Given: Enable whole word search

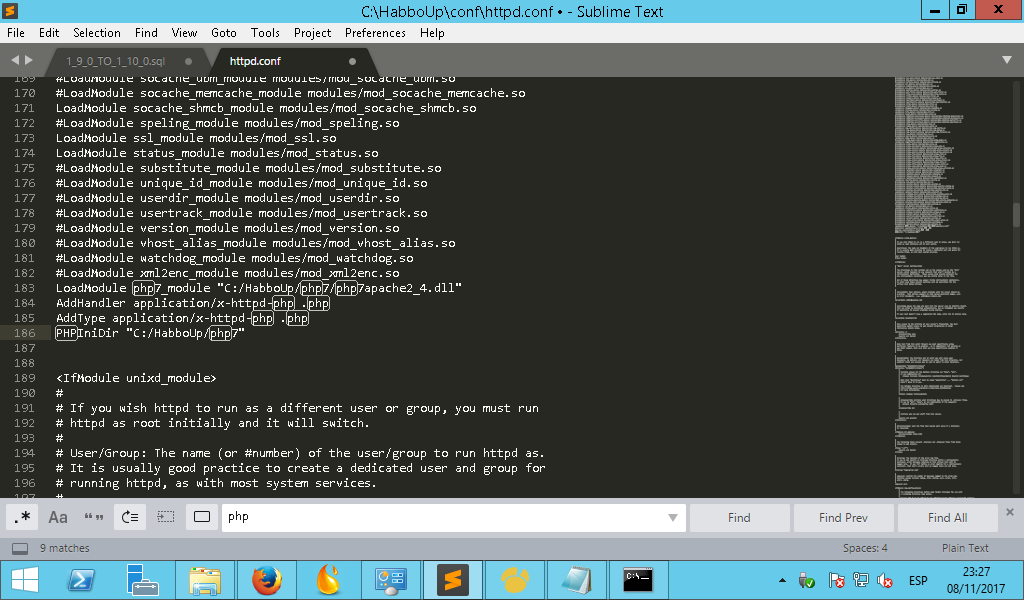Looking at the screenshot, I should [94, 517].
